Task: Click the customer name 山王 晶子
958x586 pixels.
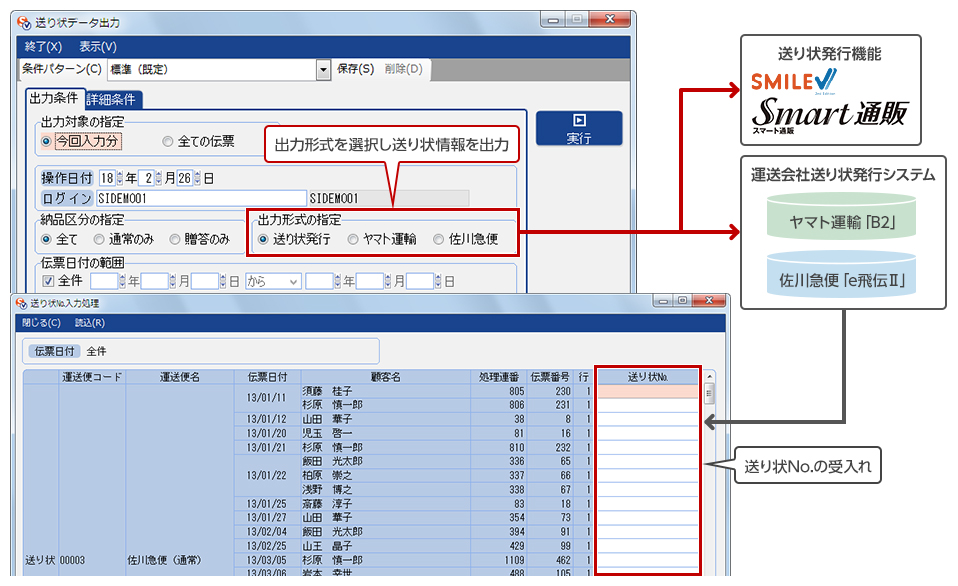Action: [x=327, y=546]
